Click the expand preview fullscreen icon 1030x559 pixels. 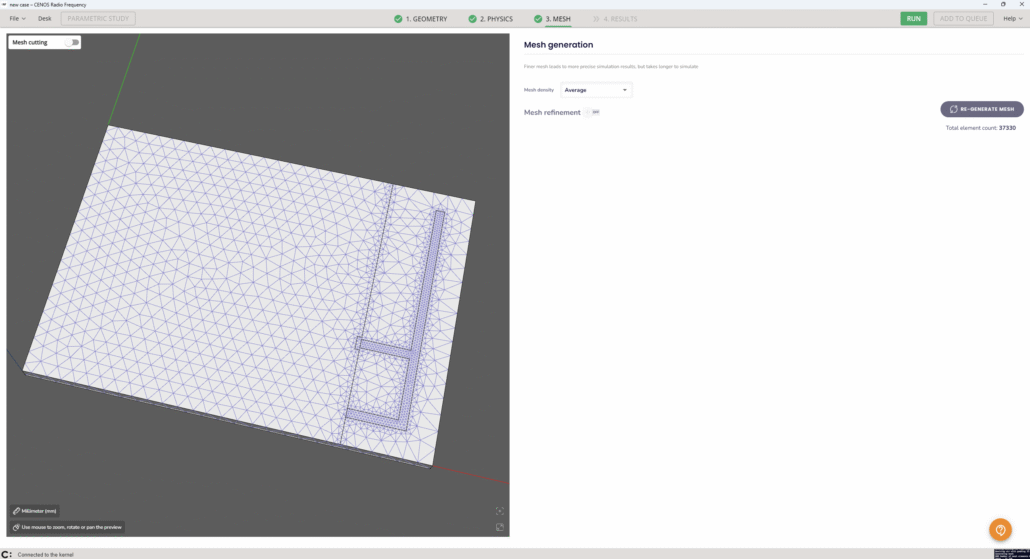(x=500, y=527)
